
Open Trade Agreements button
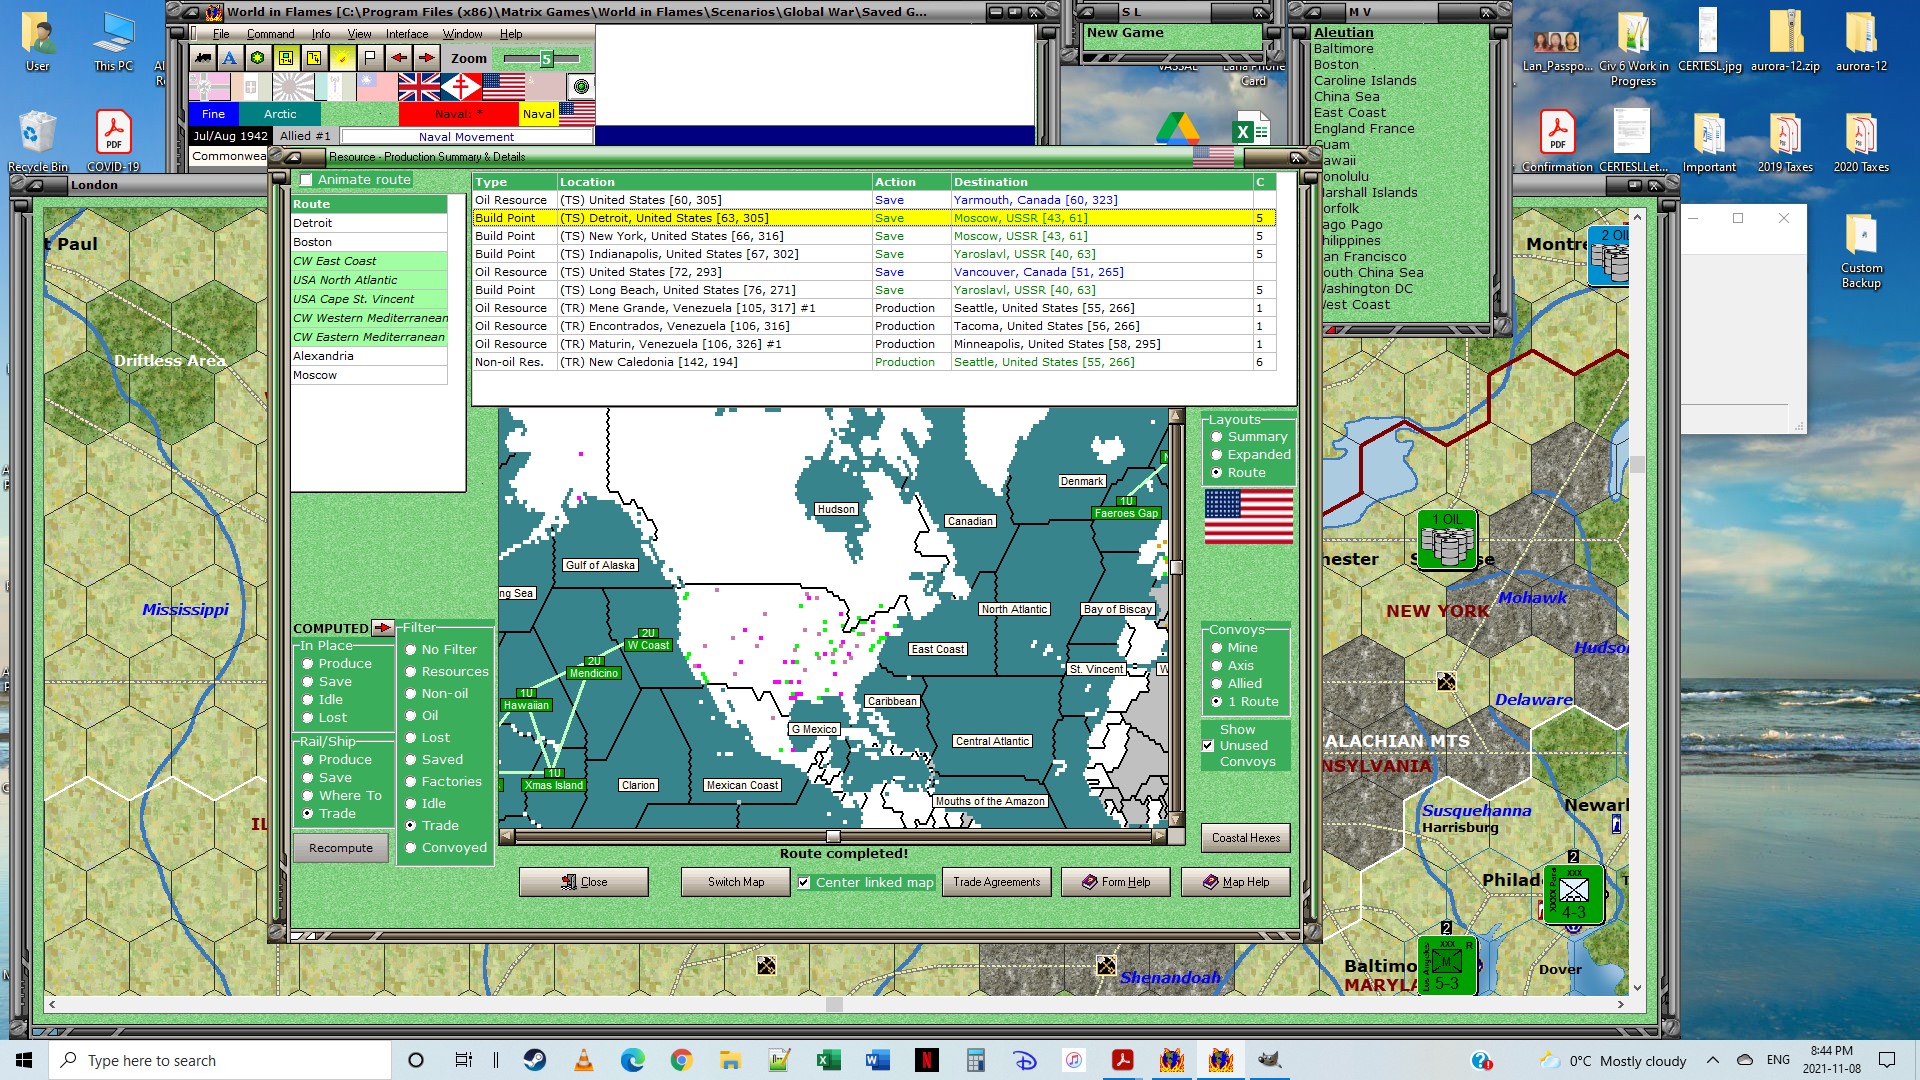tap(996, 882)
